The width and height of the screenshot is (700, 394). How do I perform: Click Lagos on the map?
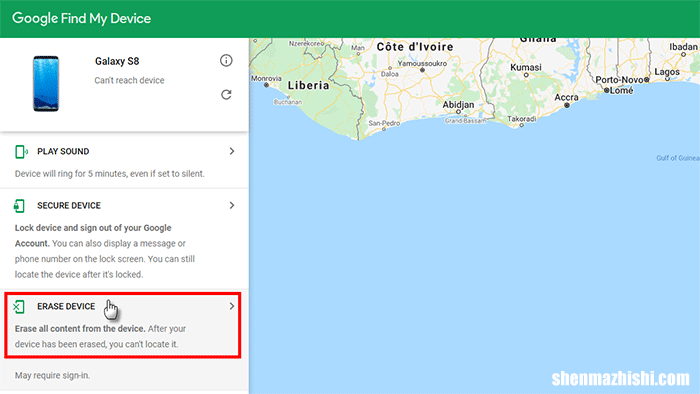[x=667, y=72]
